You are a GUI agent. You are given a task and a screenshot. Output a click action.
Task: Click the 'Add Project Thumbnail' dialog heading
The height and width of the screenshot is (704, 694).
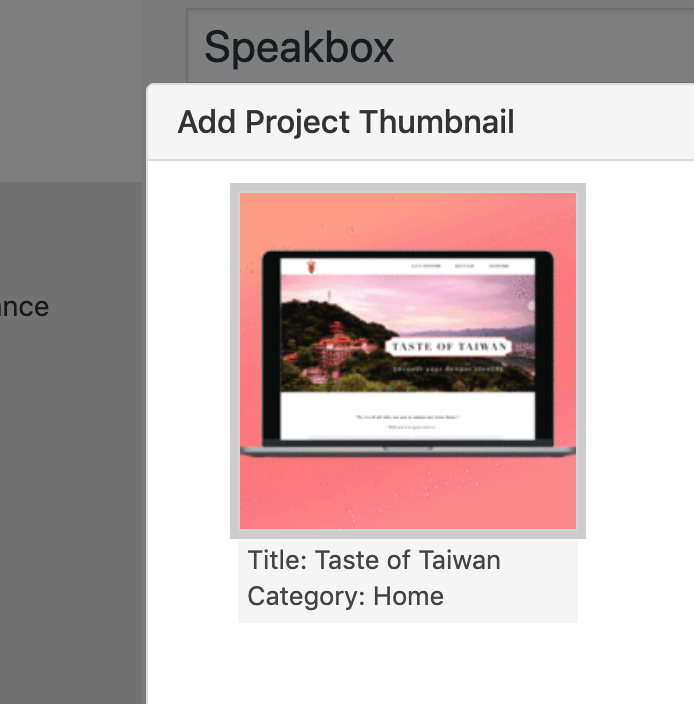click(x=346, y=122)
